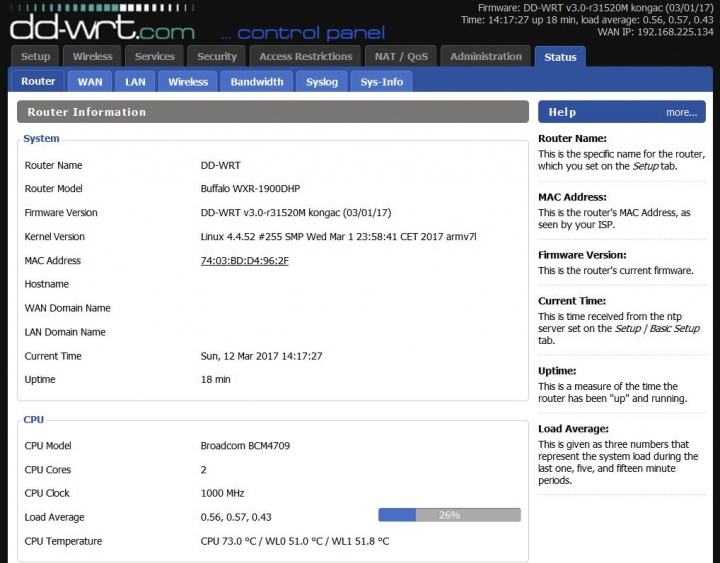This screenshot has height=563, width=720.
Task: Click Current Time value Sun, 12 Mar 2017
Action: click(x=261, y=356)
